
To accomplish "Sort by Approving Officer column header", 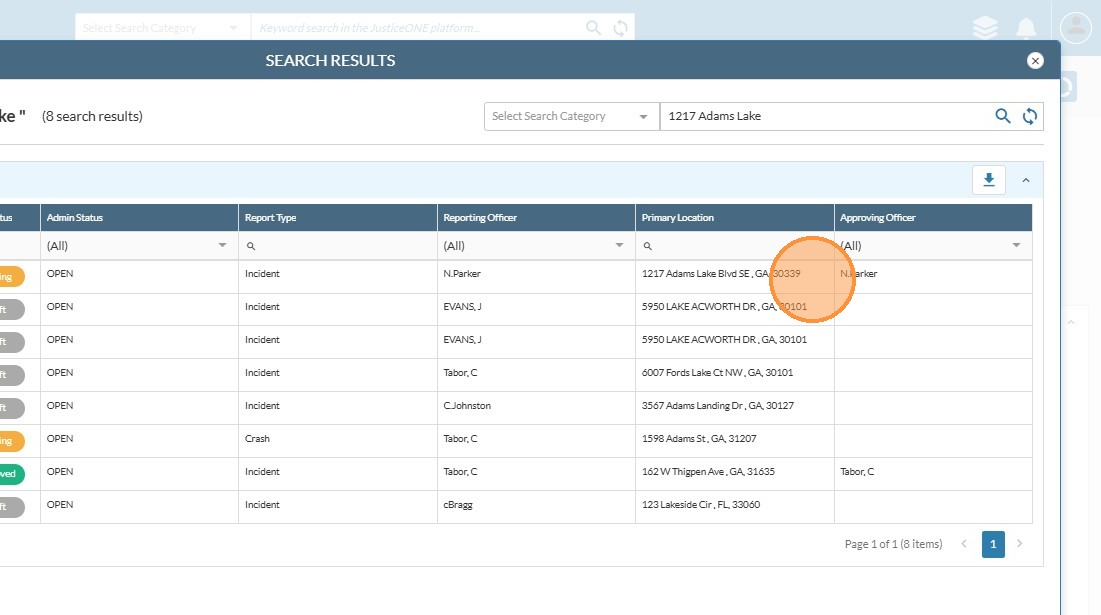I will click(x=932, y=218).
